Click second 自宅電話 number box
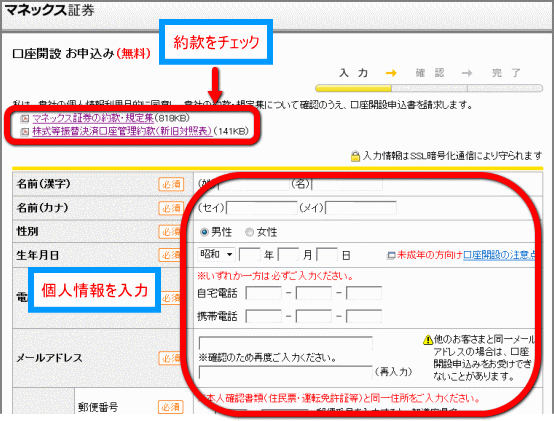 point(314,293)
